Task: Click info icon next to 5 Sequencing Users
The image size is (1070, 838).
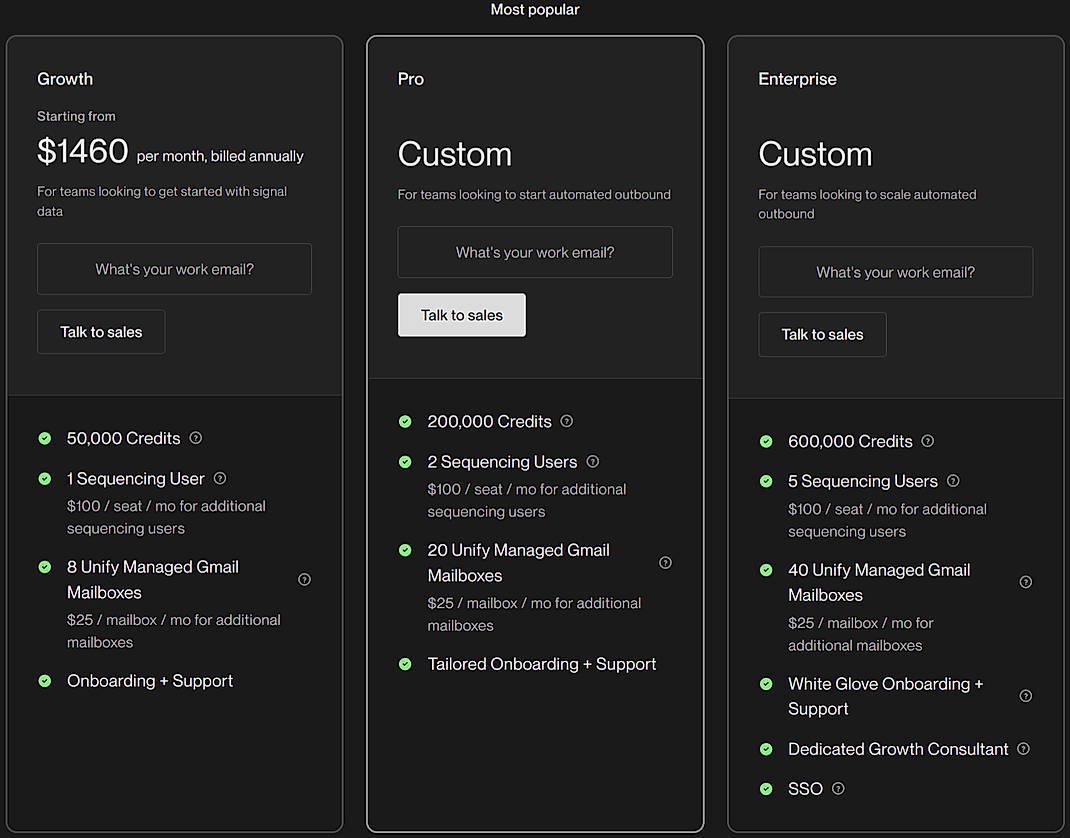Action: [953, 481]
